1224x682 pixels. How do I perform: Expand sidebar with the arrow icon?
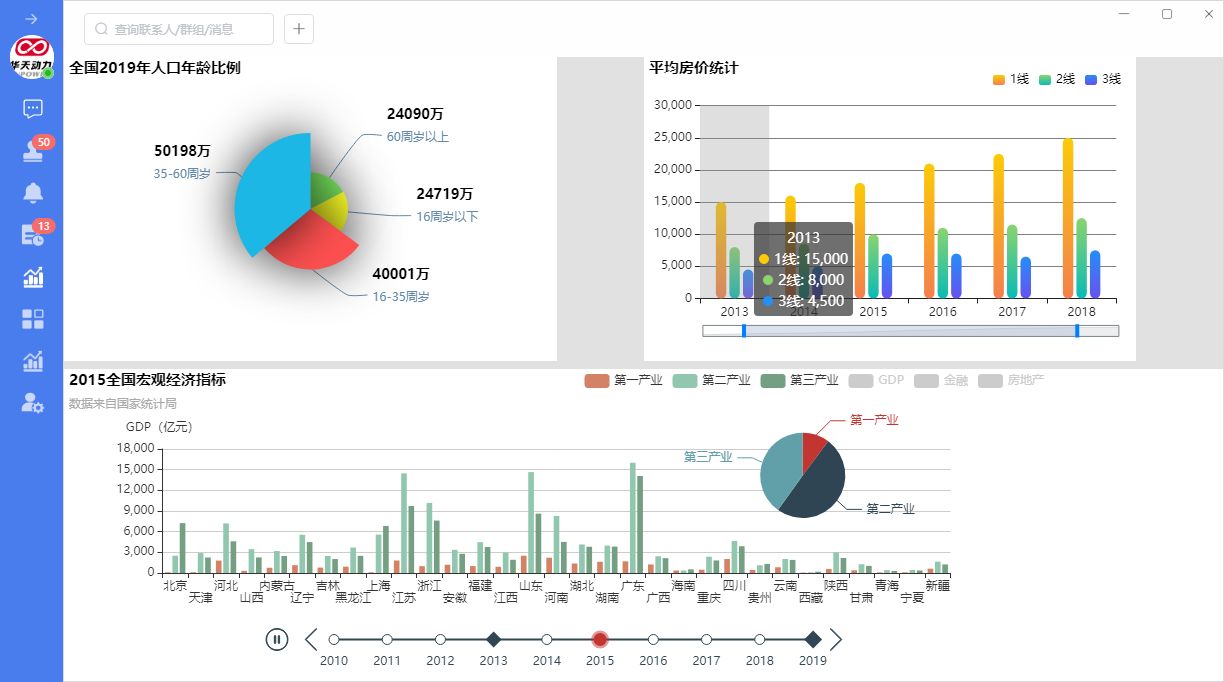(x=32, y=19)
